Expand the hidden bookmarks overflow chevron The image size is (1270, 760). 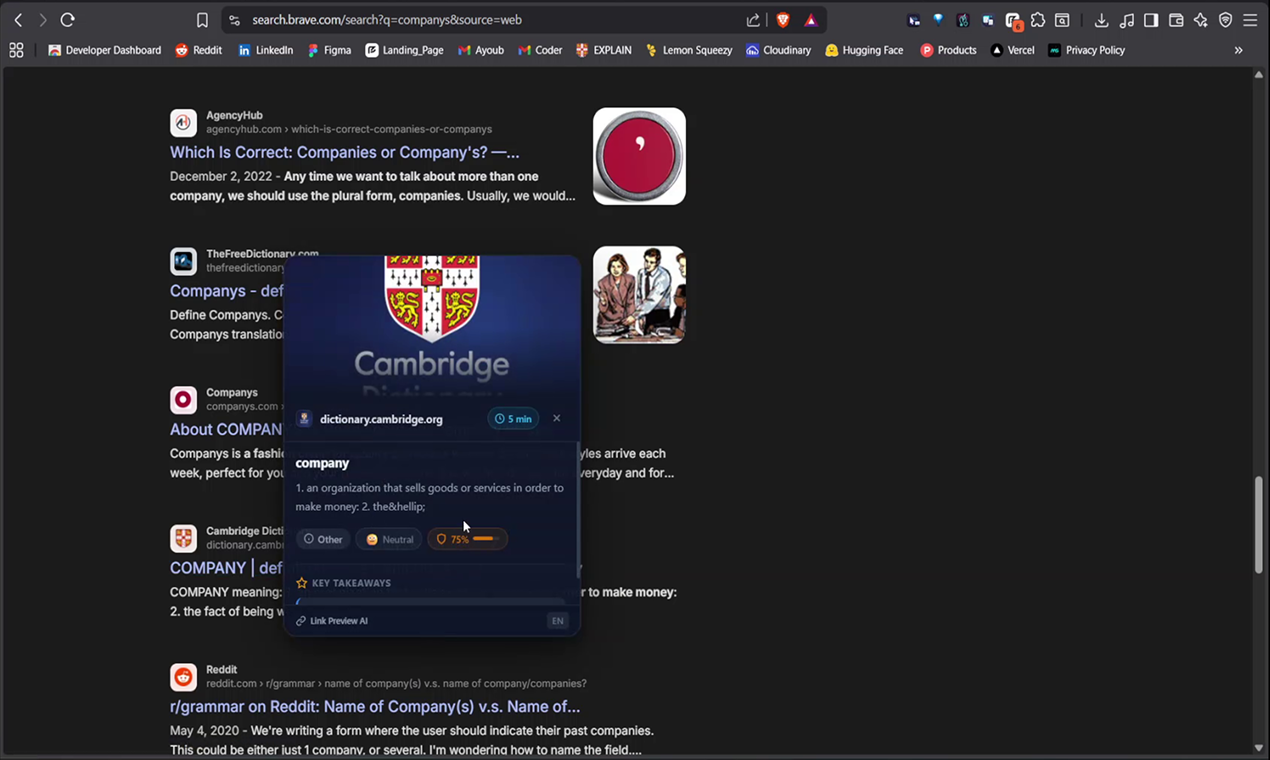click(1238, 50)
